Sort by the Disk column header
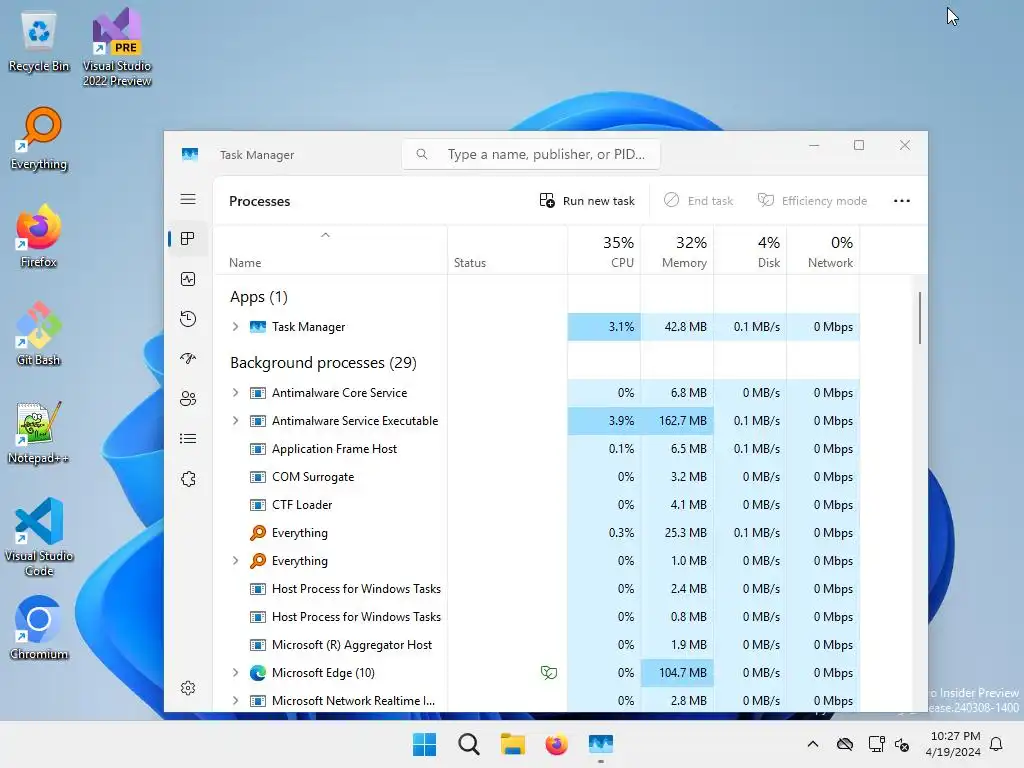This screenshot has height=768, width=1024. coord(750,250)
